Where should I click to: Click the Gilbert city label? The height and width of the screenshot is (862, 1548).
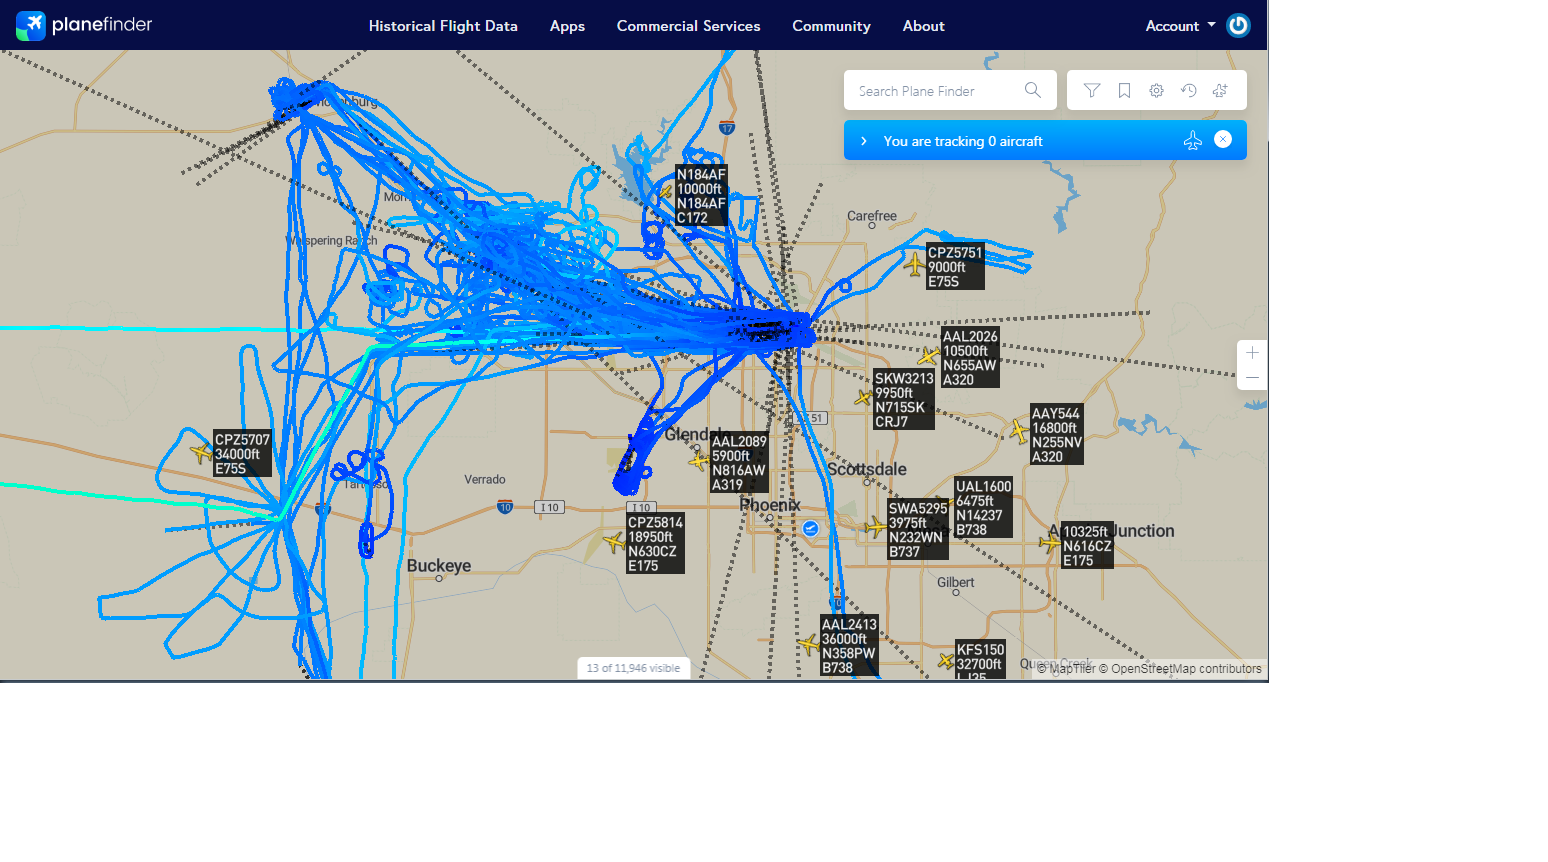tap(956, 582)
